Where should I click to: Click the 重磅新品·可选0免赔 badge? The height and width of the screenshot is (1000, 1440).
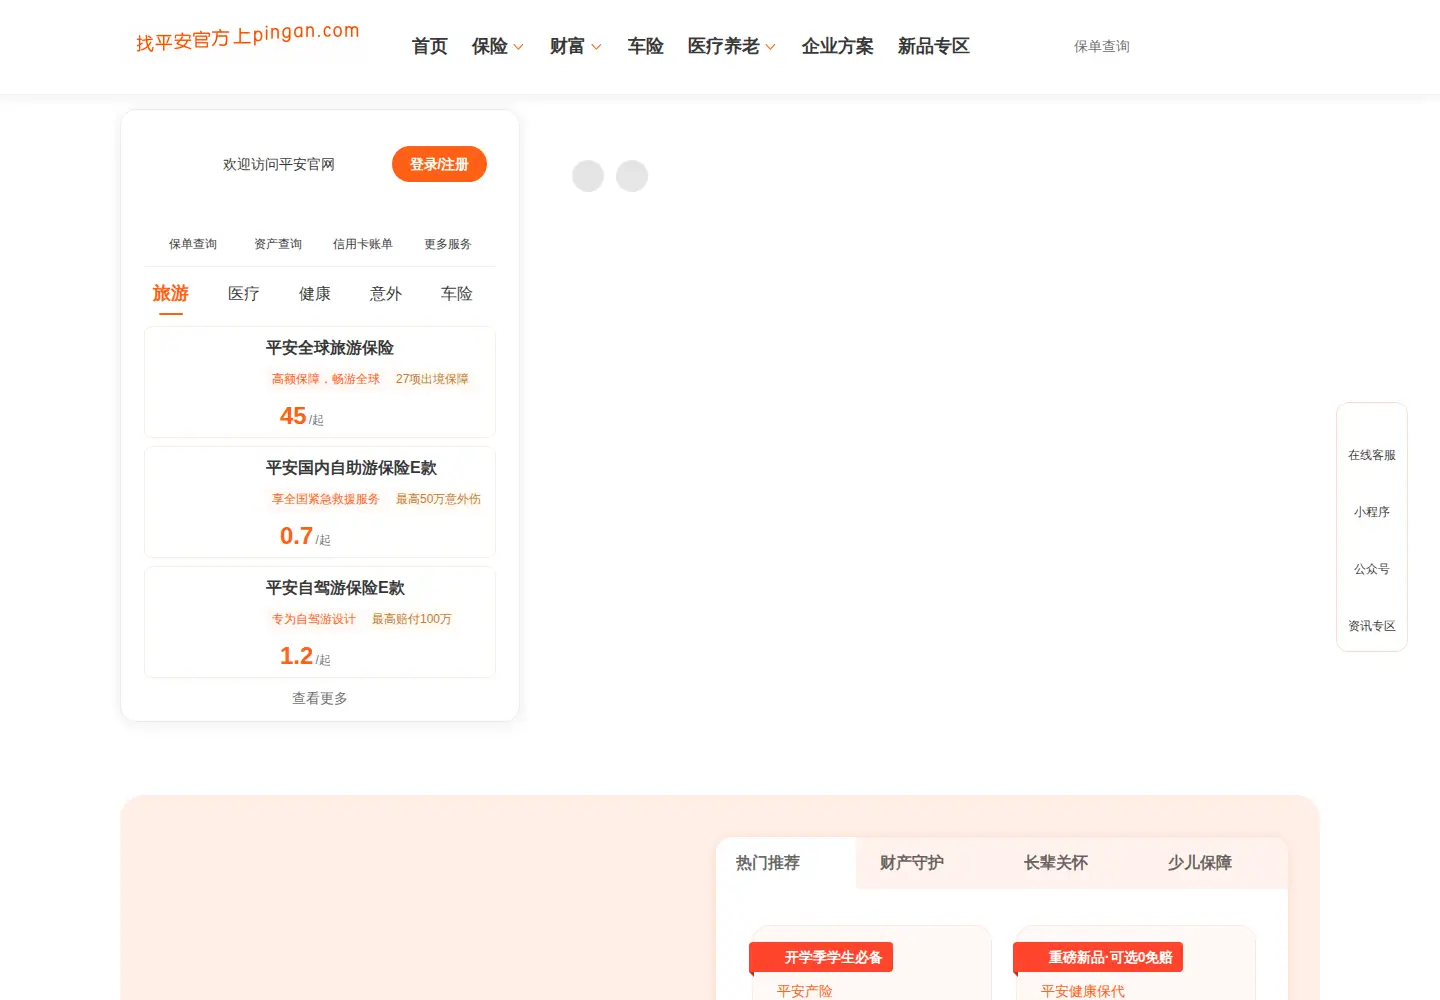pos(1099,957)
